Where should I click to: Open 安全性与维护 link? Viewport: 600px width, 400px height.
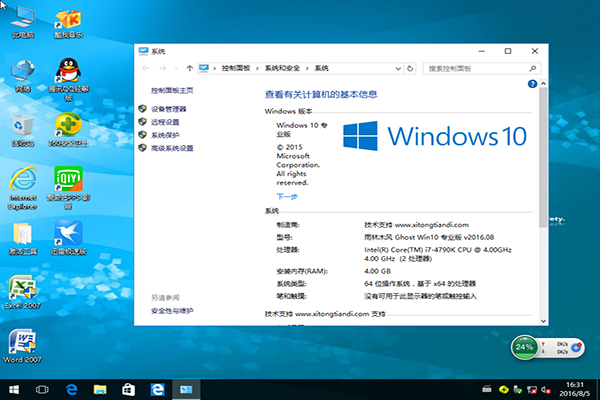click(172, 311)
